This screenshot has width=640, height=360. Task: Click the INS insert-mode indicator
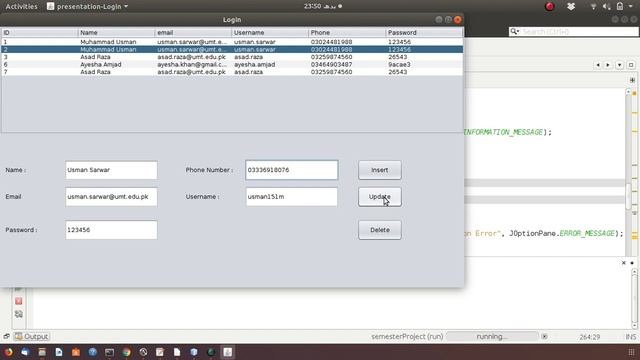pyautogui.click(x=631, y=337)
